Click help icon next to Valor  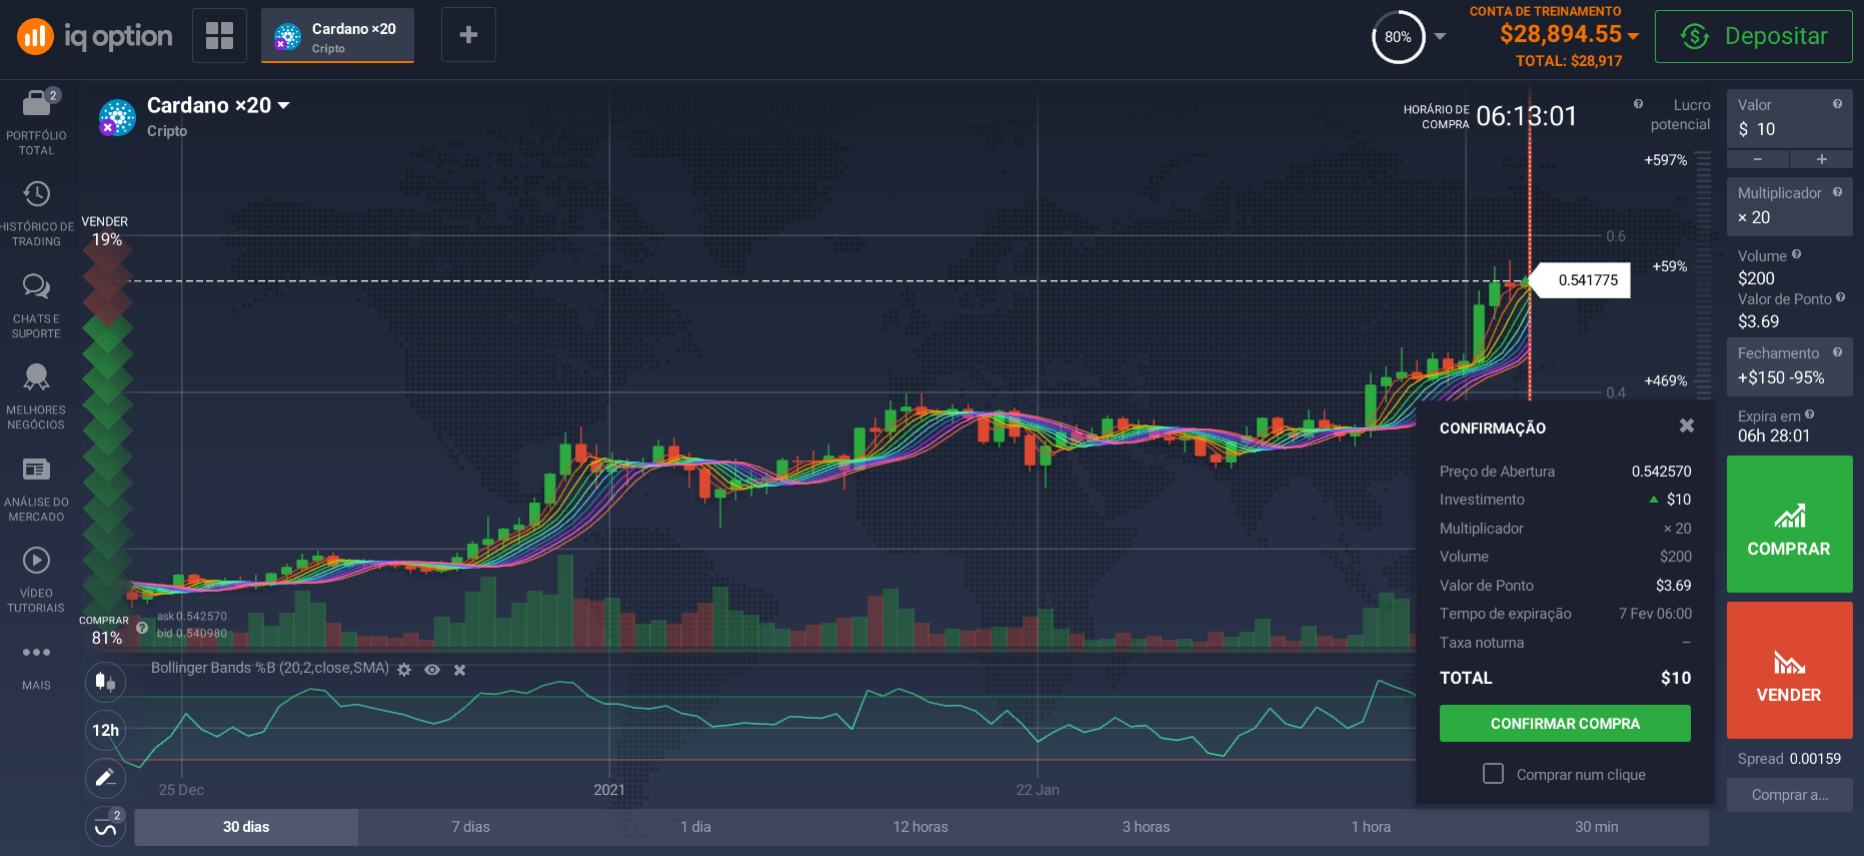(1837, 104)
